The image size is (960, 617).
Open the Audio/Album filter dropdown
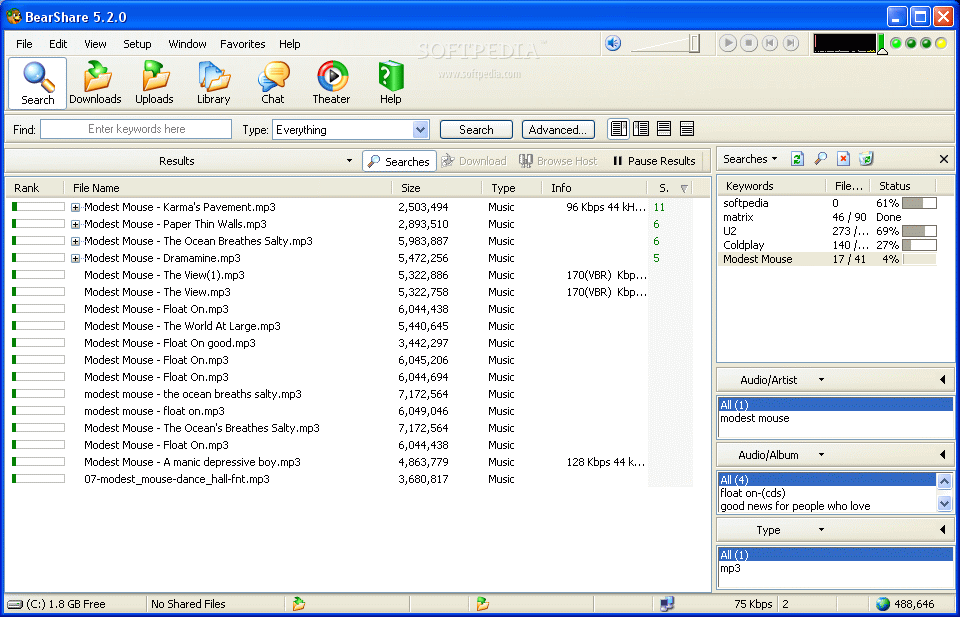click(821, 455)
